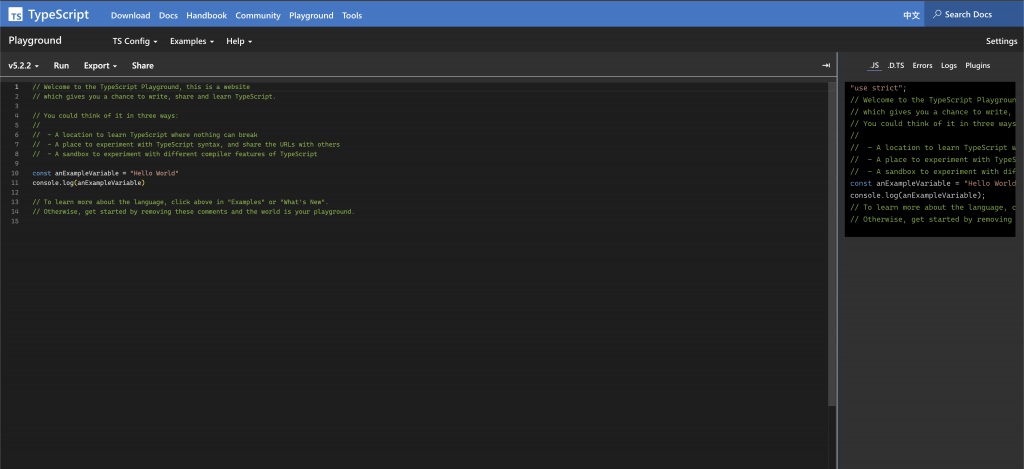Click the 'Playground' heading text
This screenshot has height=469, width=1024.
35,40
